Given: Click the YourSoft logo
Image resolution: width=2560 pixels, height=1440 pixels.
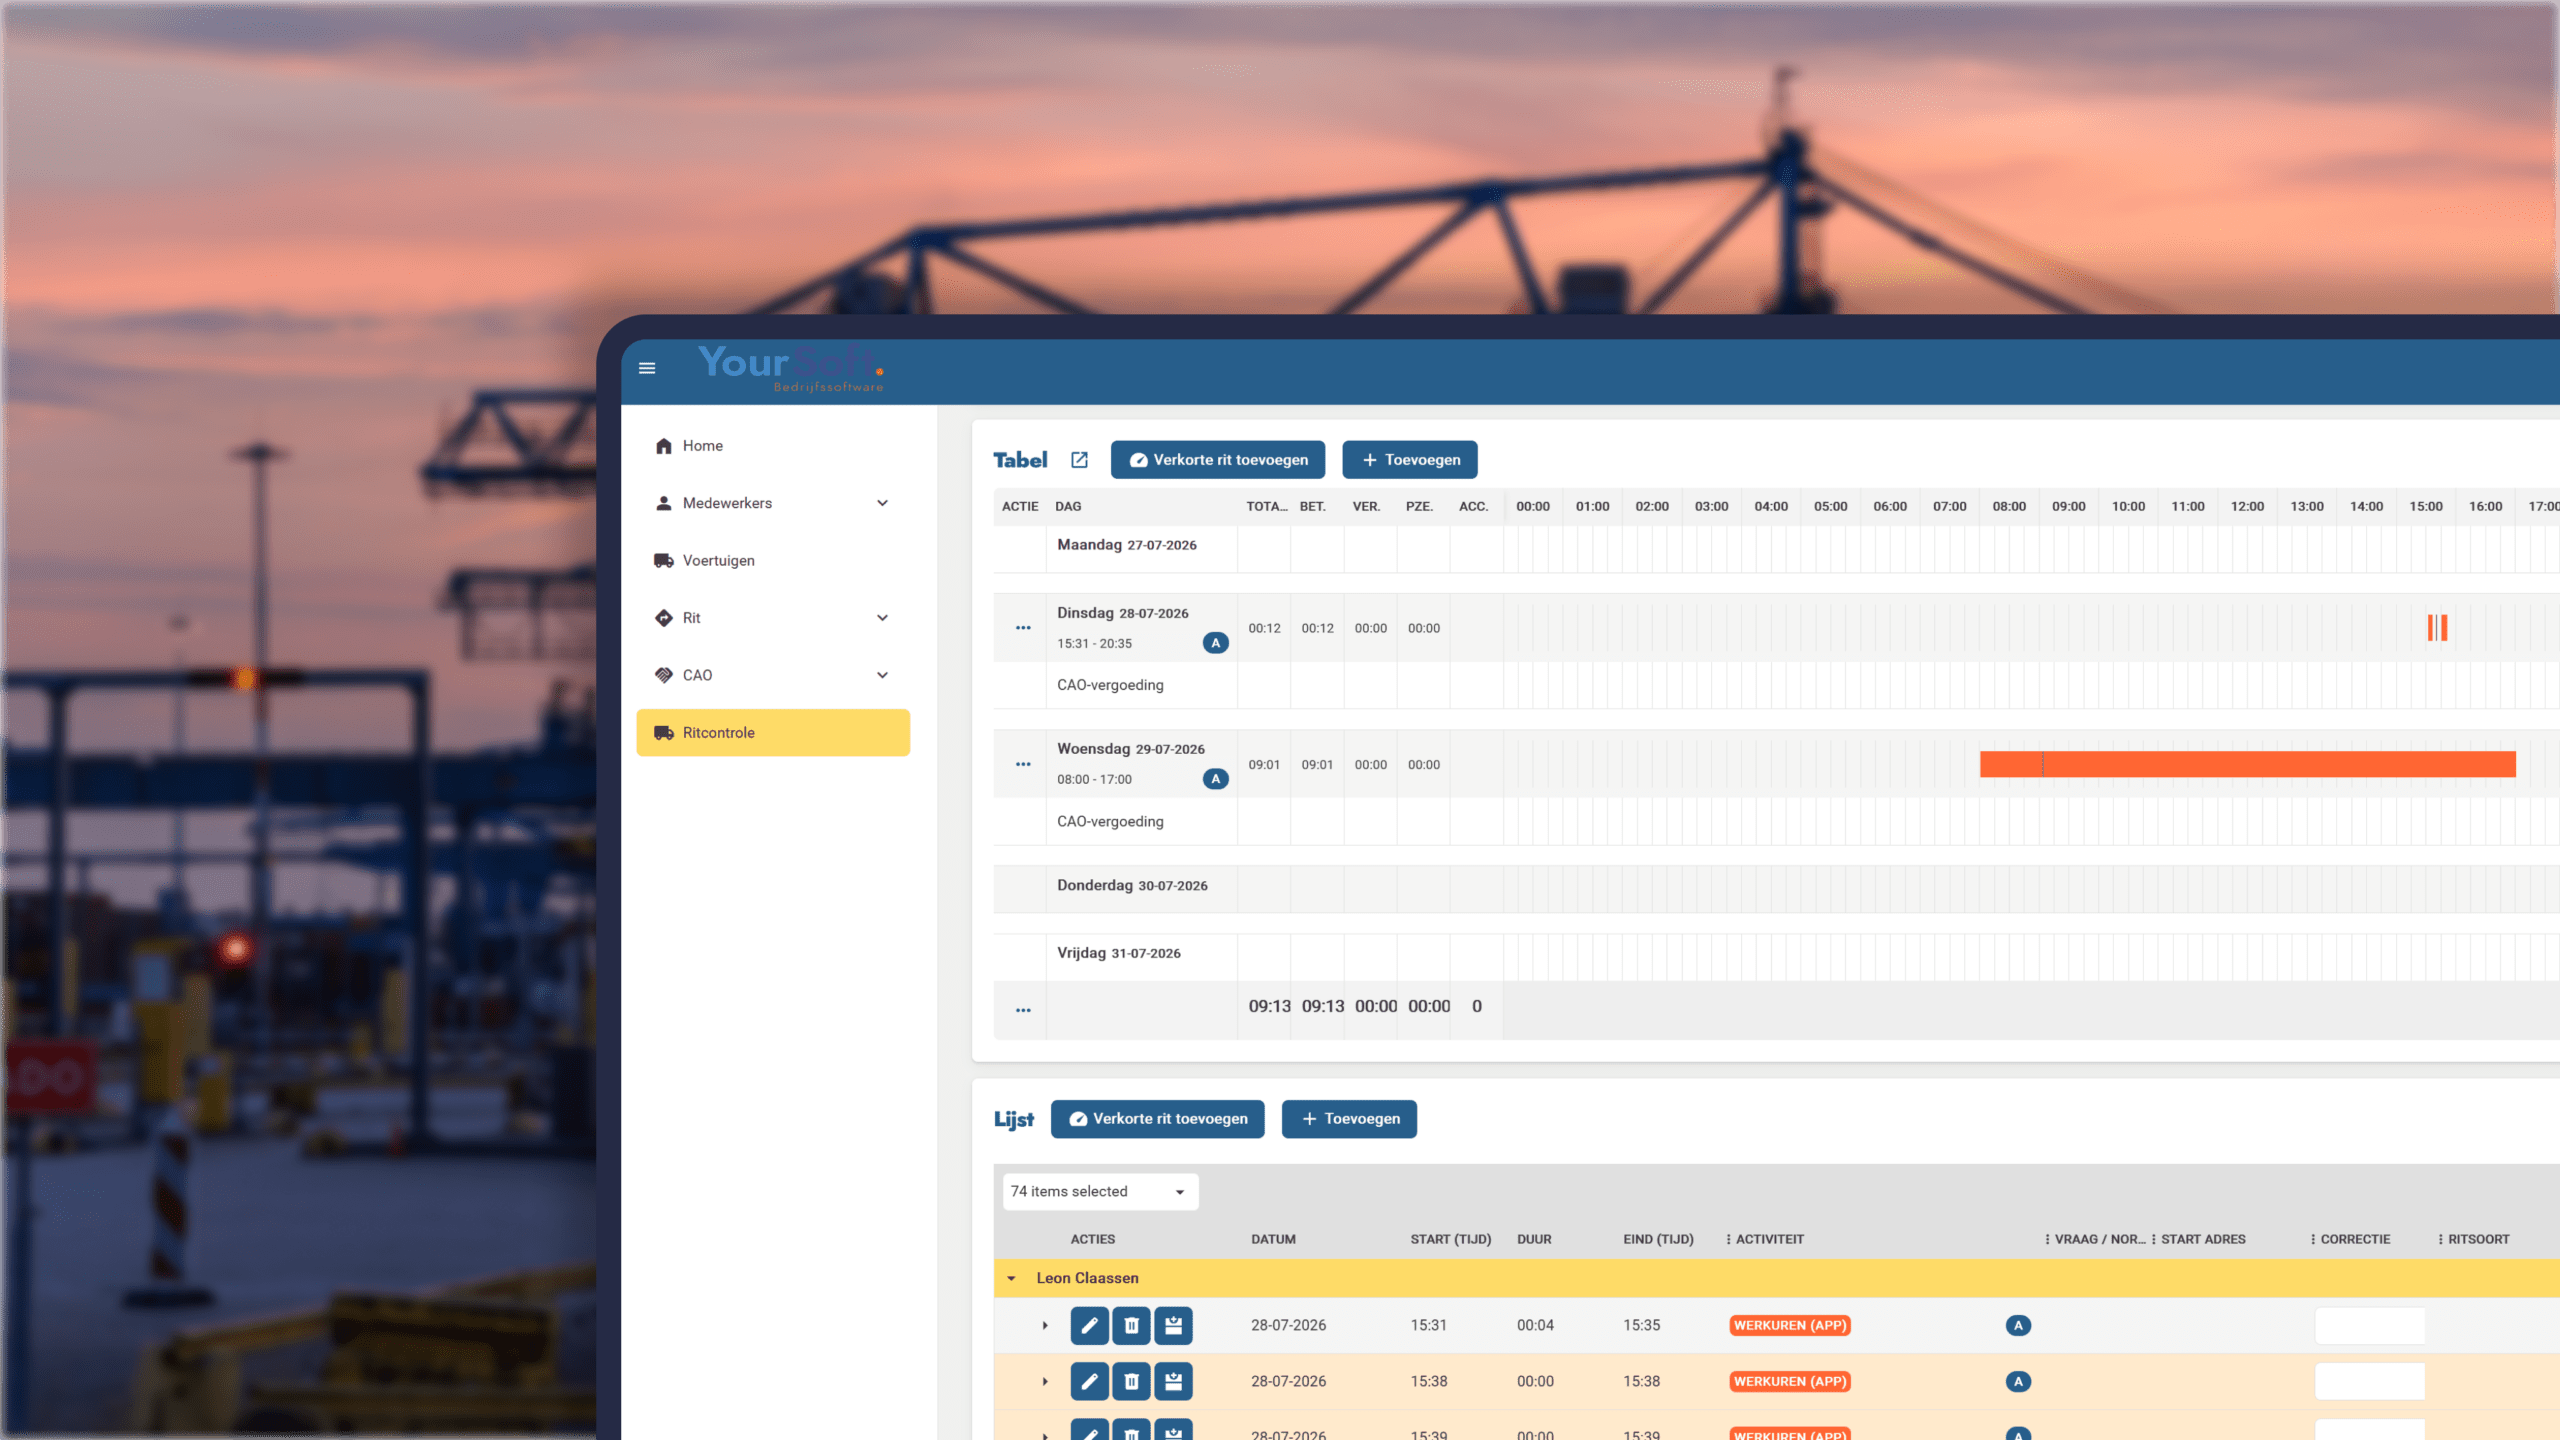Looking at the screenshot, I should [x=790, y=368].
